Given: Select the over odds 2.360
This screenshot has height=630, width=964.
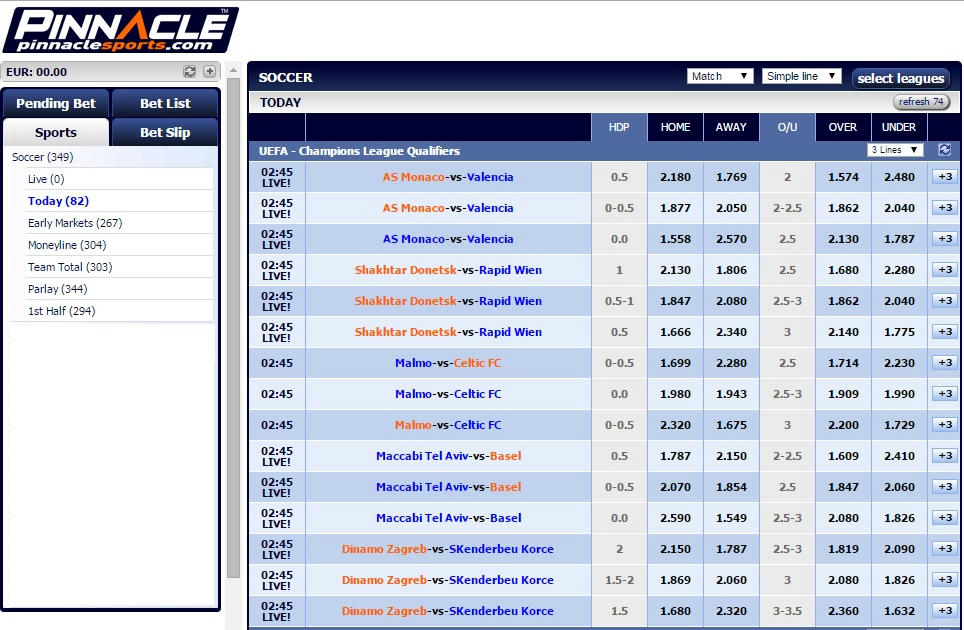Looking at the screenshot, I should pyautogui.click(x=843, y=611).
